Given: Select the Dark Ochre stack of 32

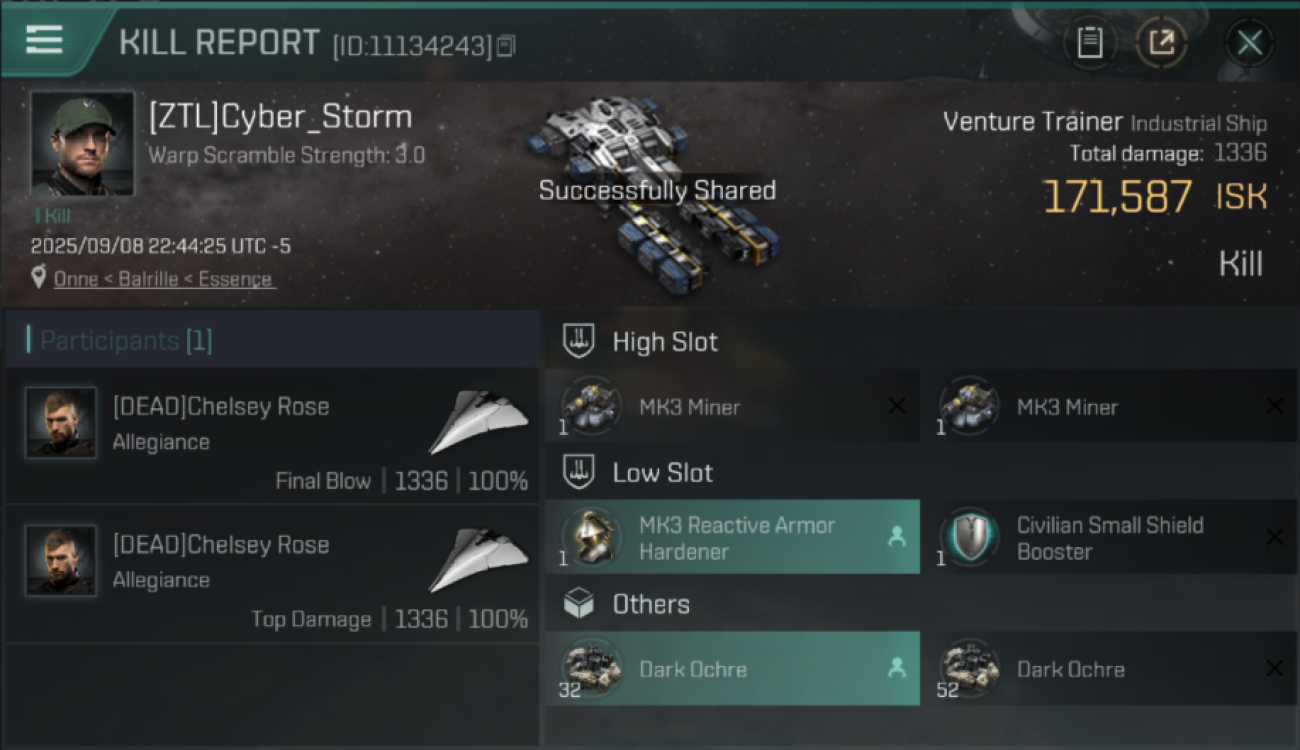Looking at the screenshot, I should (732, 669).
